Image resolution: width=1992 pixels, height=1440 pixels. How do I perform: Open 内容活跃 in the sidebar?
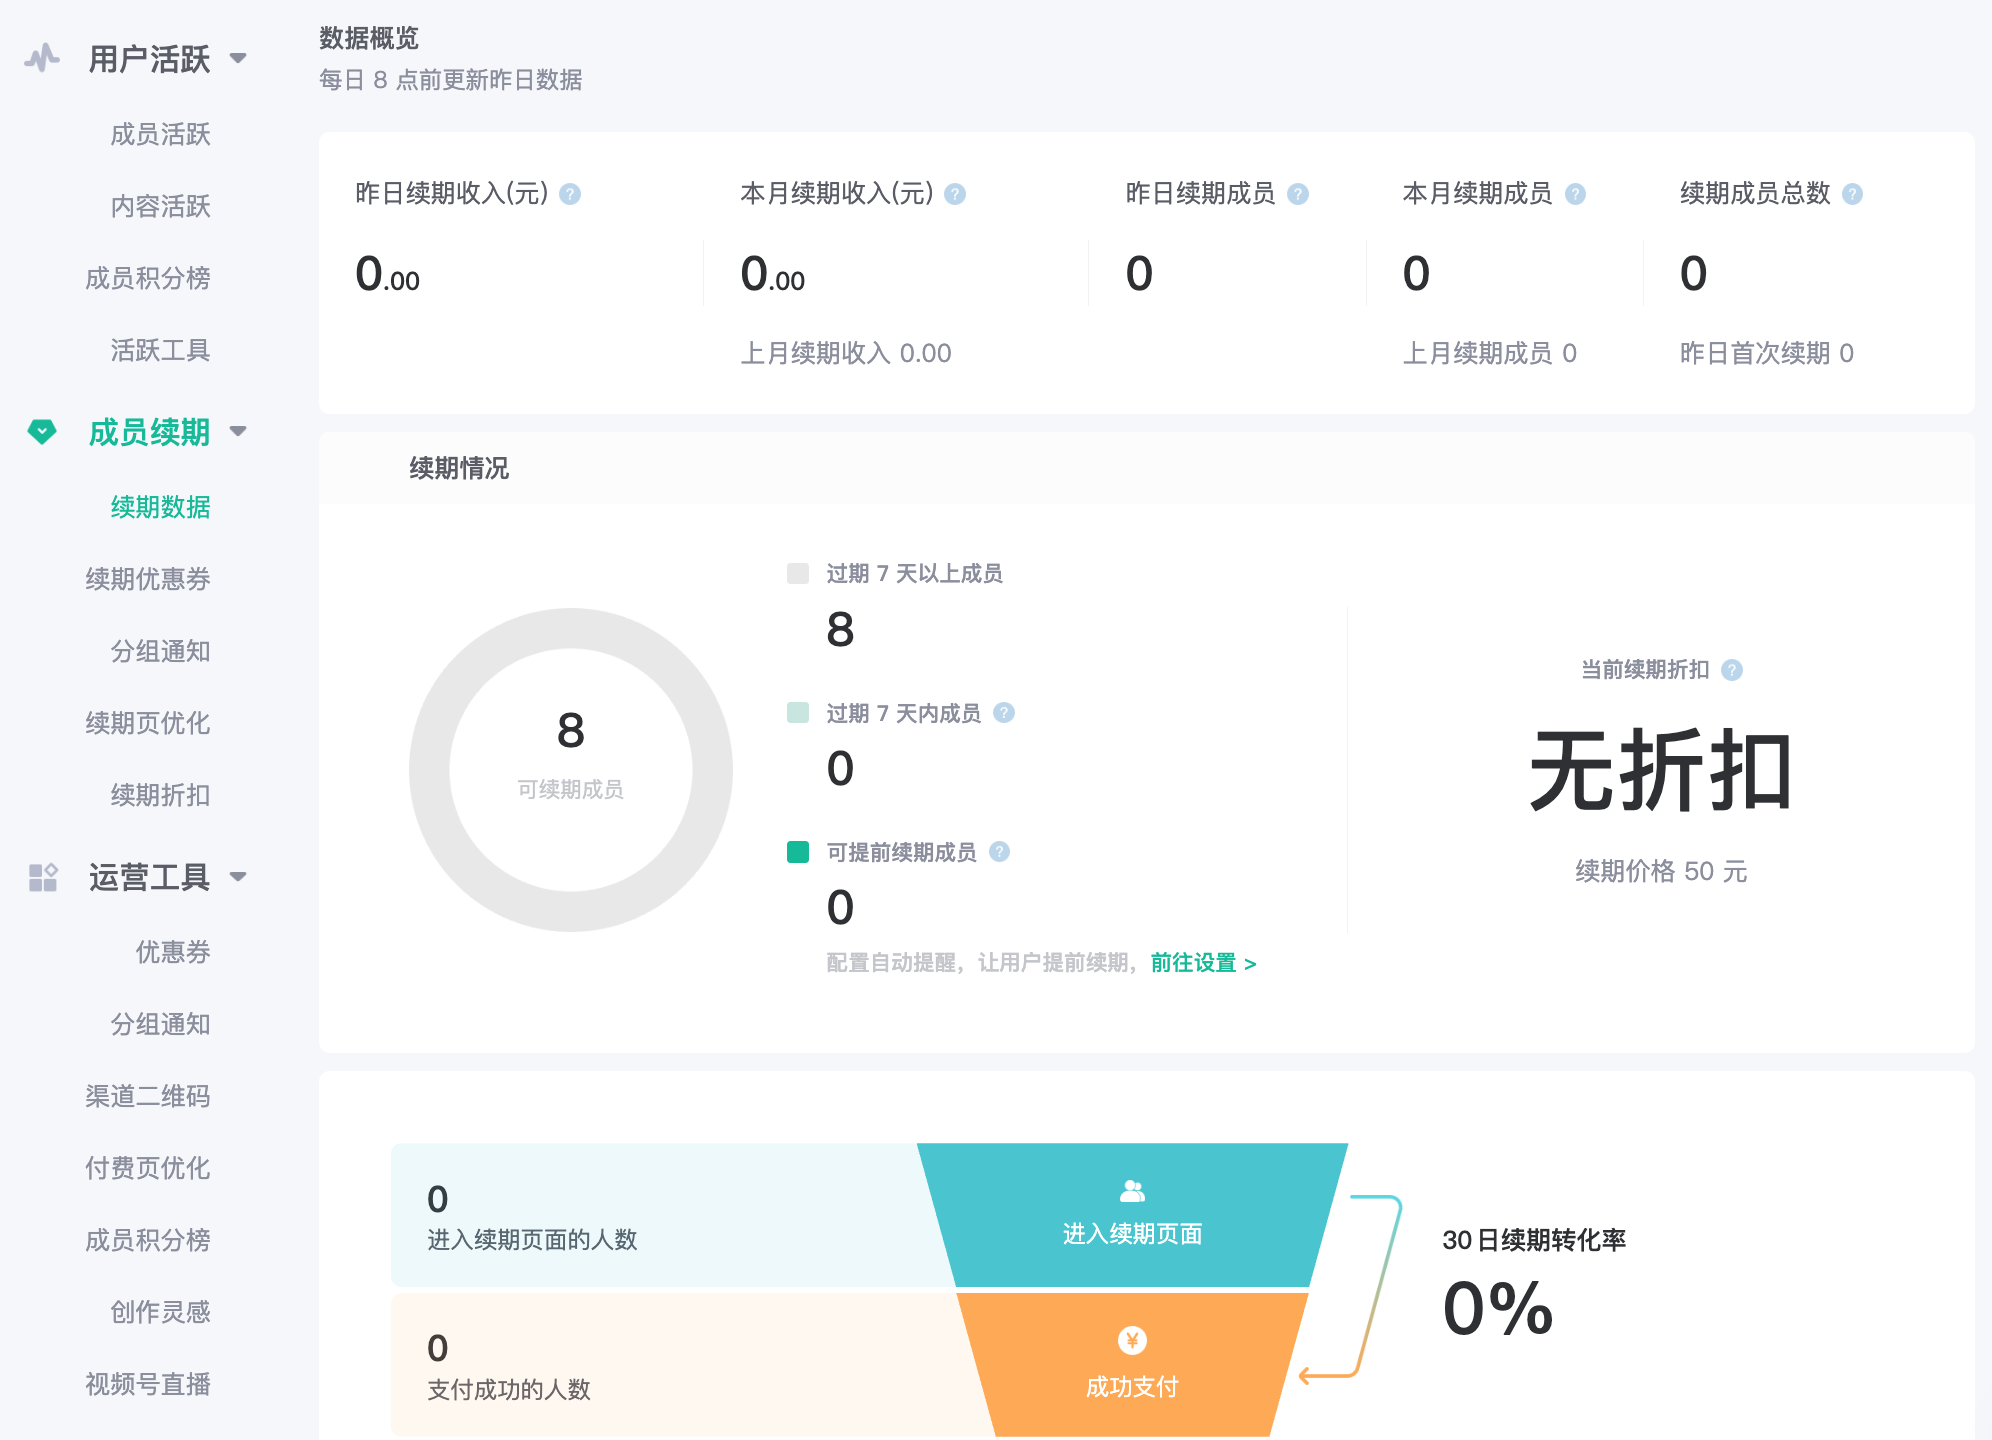click(x=160, y=206)
